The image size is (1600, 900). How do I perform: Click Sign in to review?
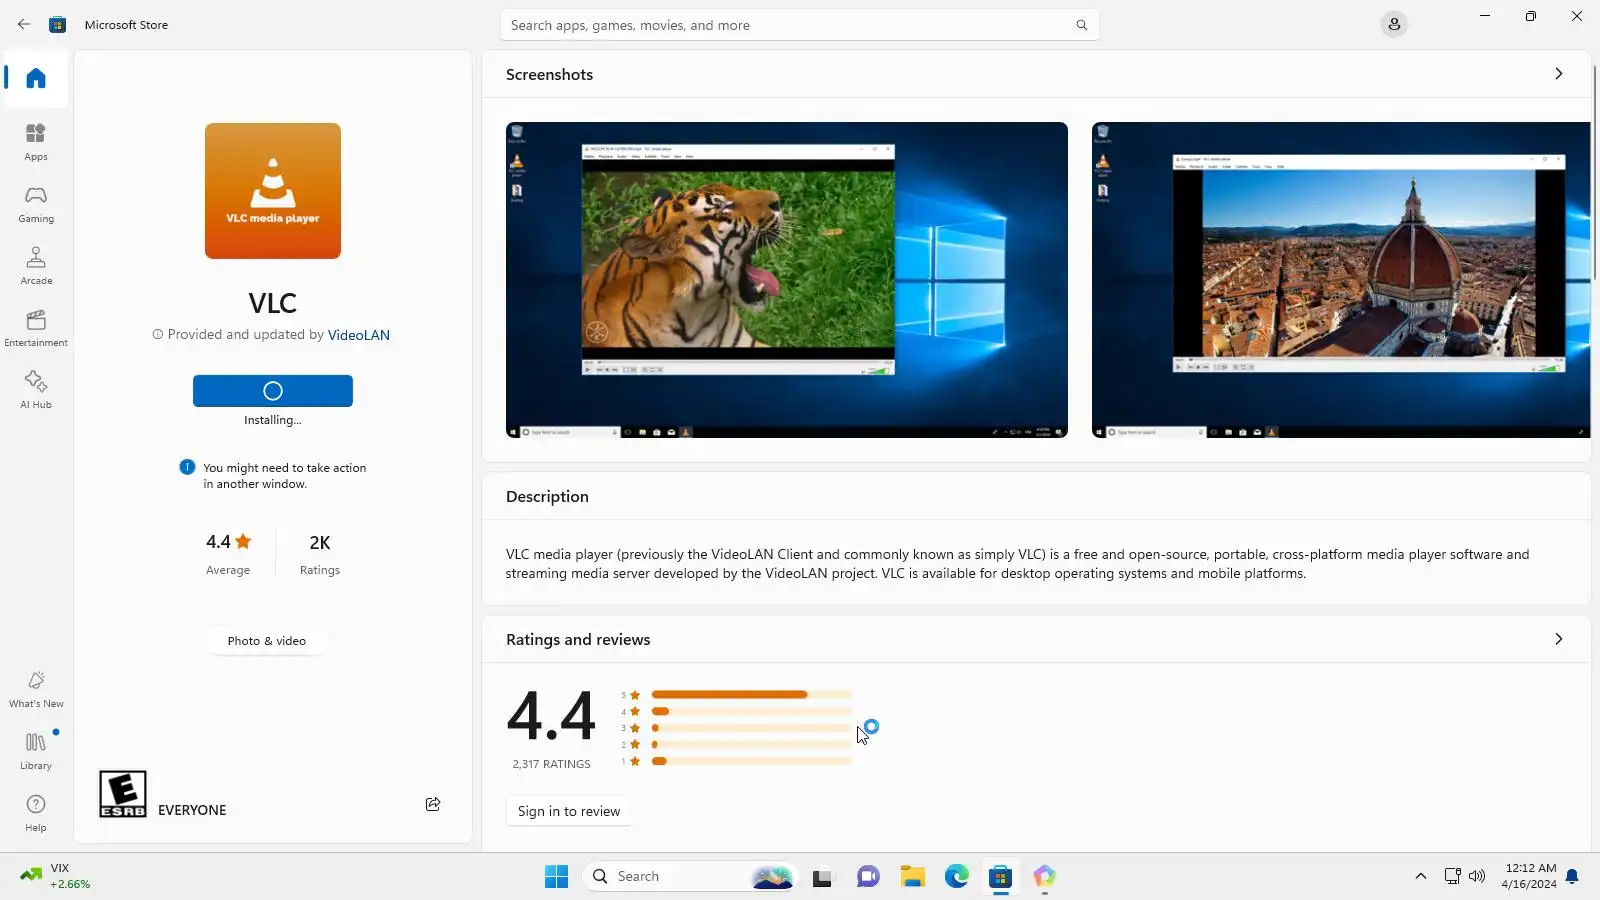569,811
